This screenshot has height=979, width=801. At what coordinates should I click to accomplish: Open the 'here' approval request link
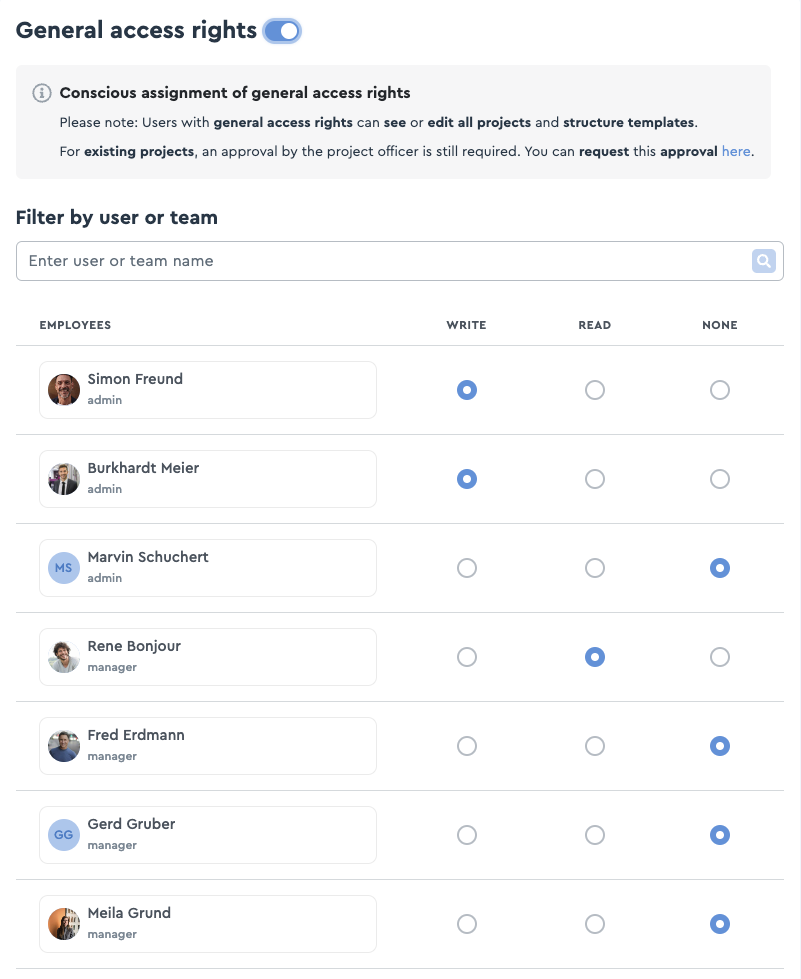[735, 152]
